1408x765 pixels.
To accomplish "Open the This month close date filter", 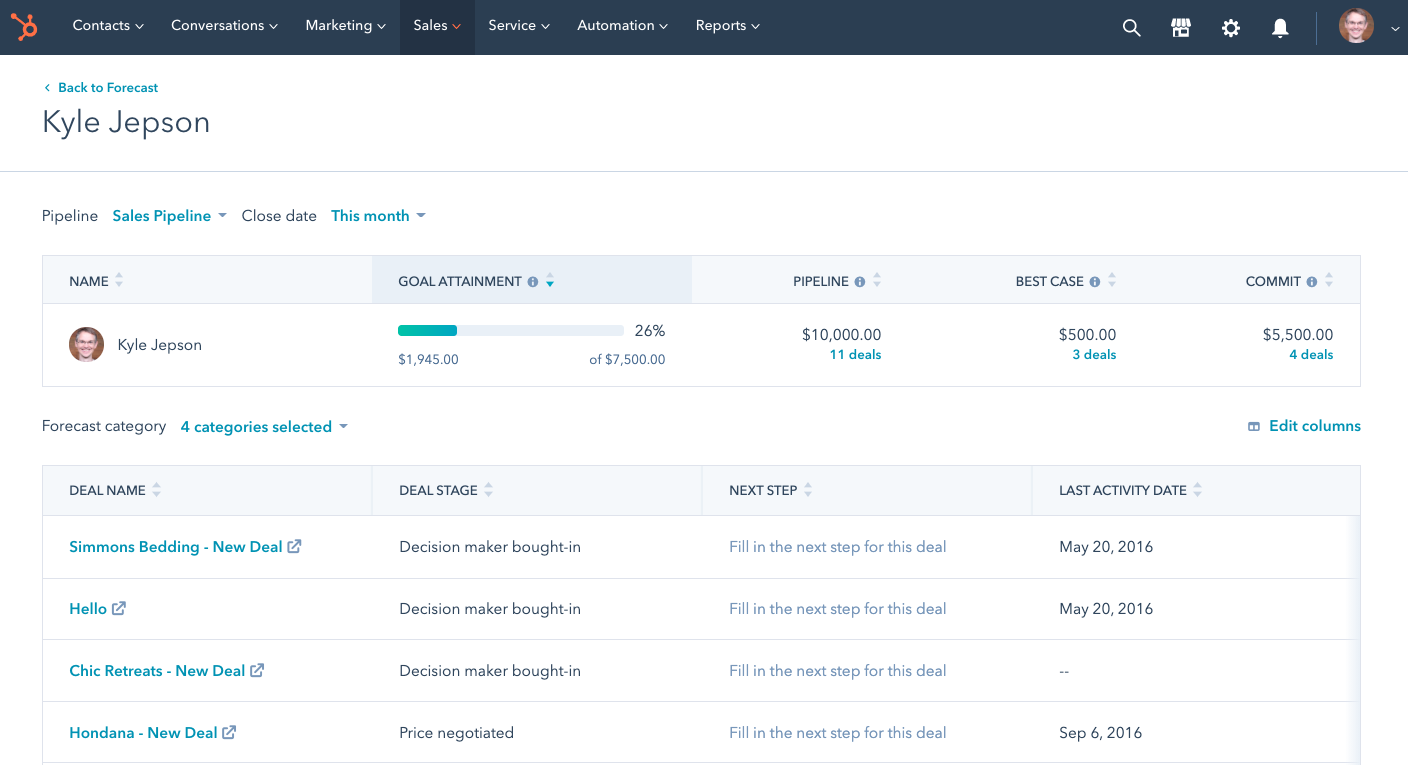I will pos(378,216).
